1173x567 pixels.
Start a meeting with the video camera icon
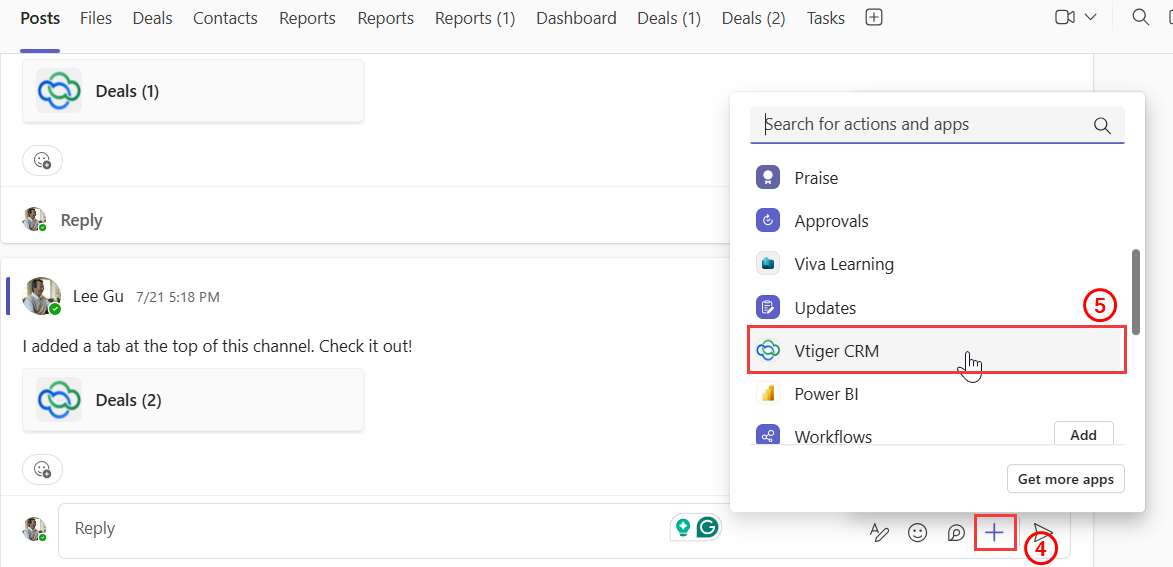[1065, 18]
